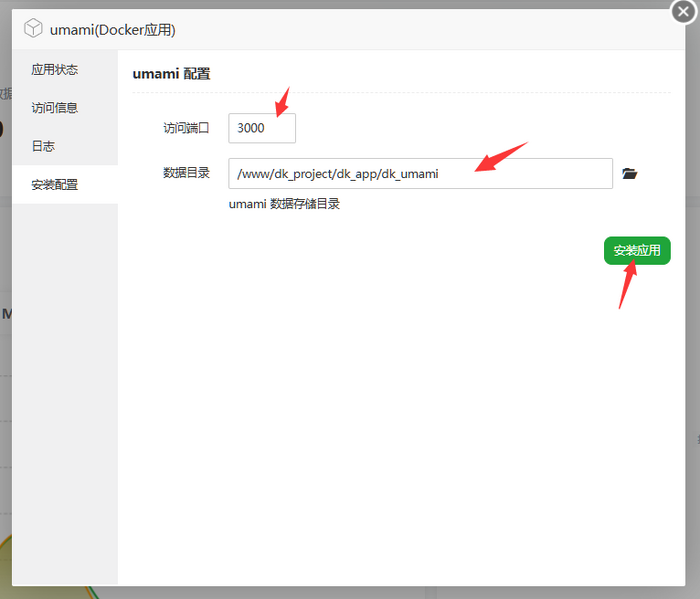Click the red arrow pointing at port field
Screen dimensions: 700x599
point(282,100)
